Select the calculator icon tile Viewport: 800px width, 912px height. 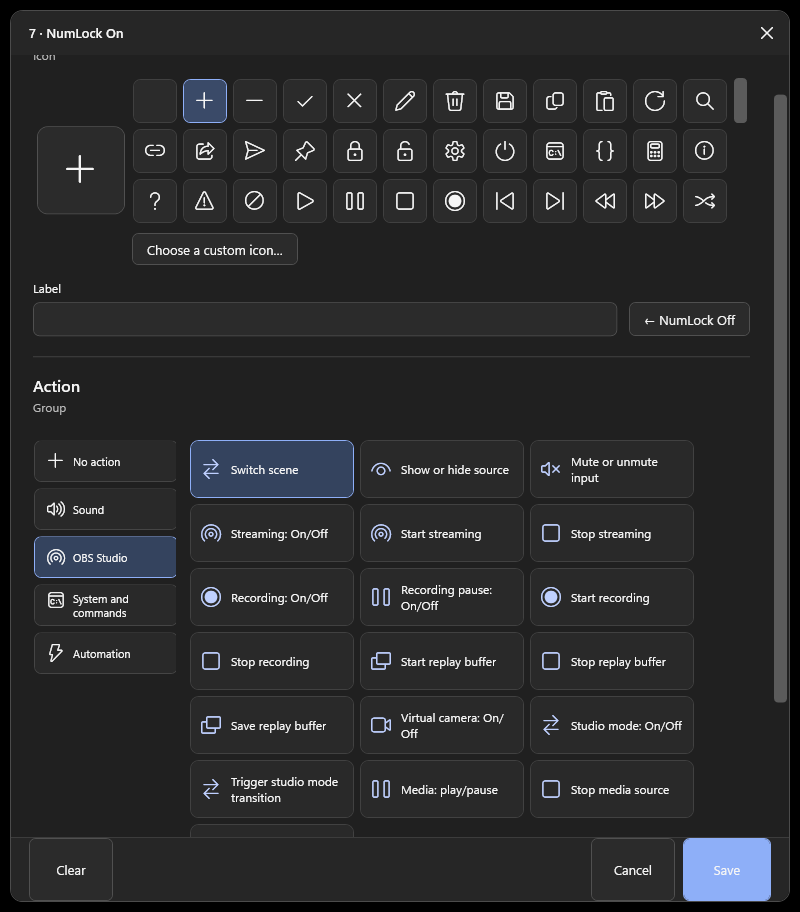[x=655, y=151]
